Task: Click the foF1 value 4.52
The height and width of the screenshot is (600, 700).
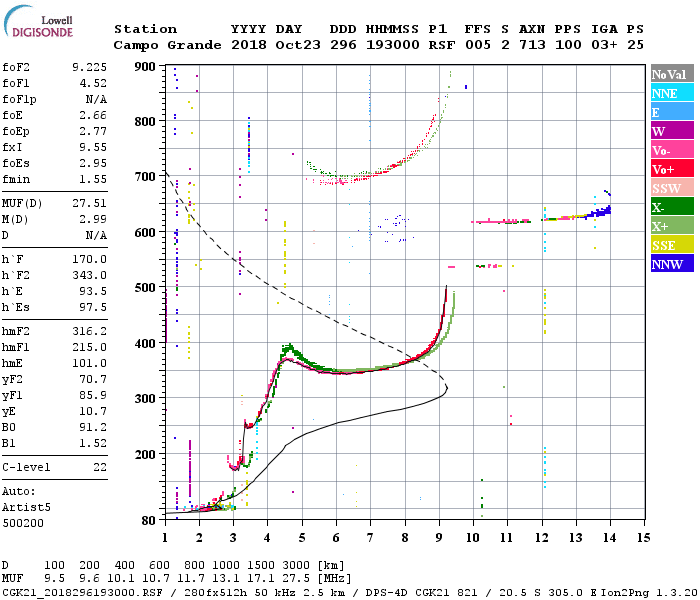Action: tap(93, 83)
